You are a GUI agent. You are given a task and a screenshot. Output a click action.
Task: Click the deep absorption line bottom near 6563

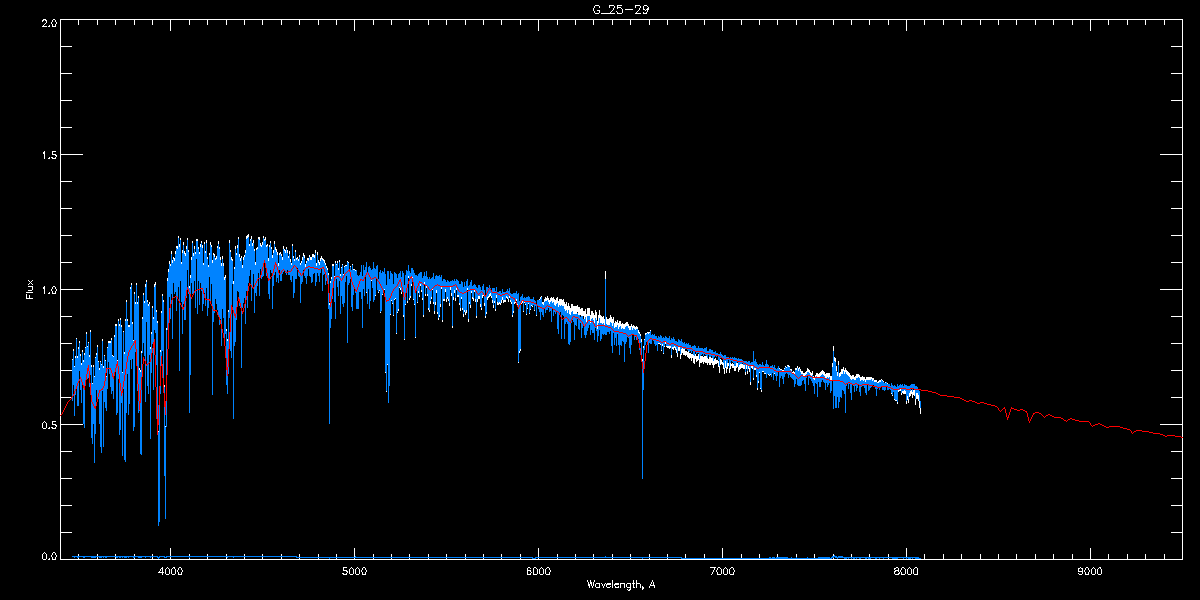pyautogui.click(x=642, y=475)
